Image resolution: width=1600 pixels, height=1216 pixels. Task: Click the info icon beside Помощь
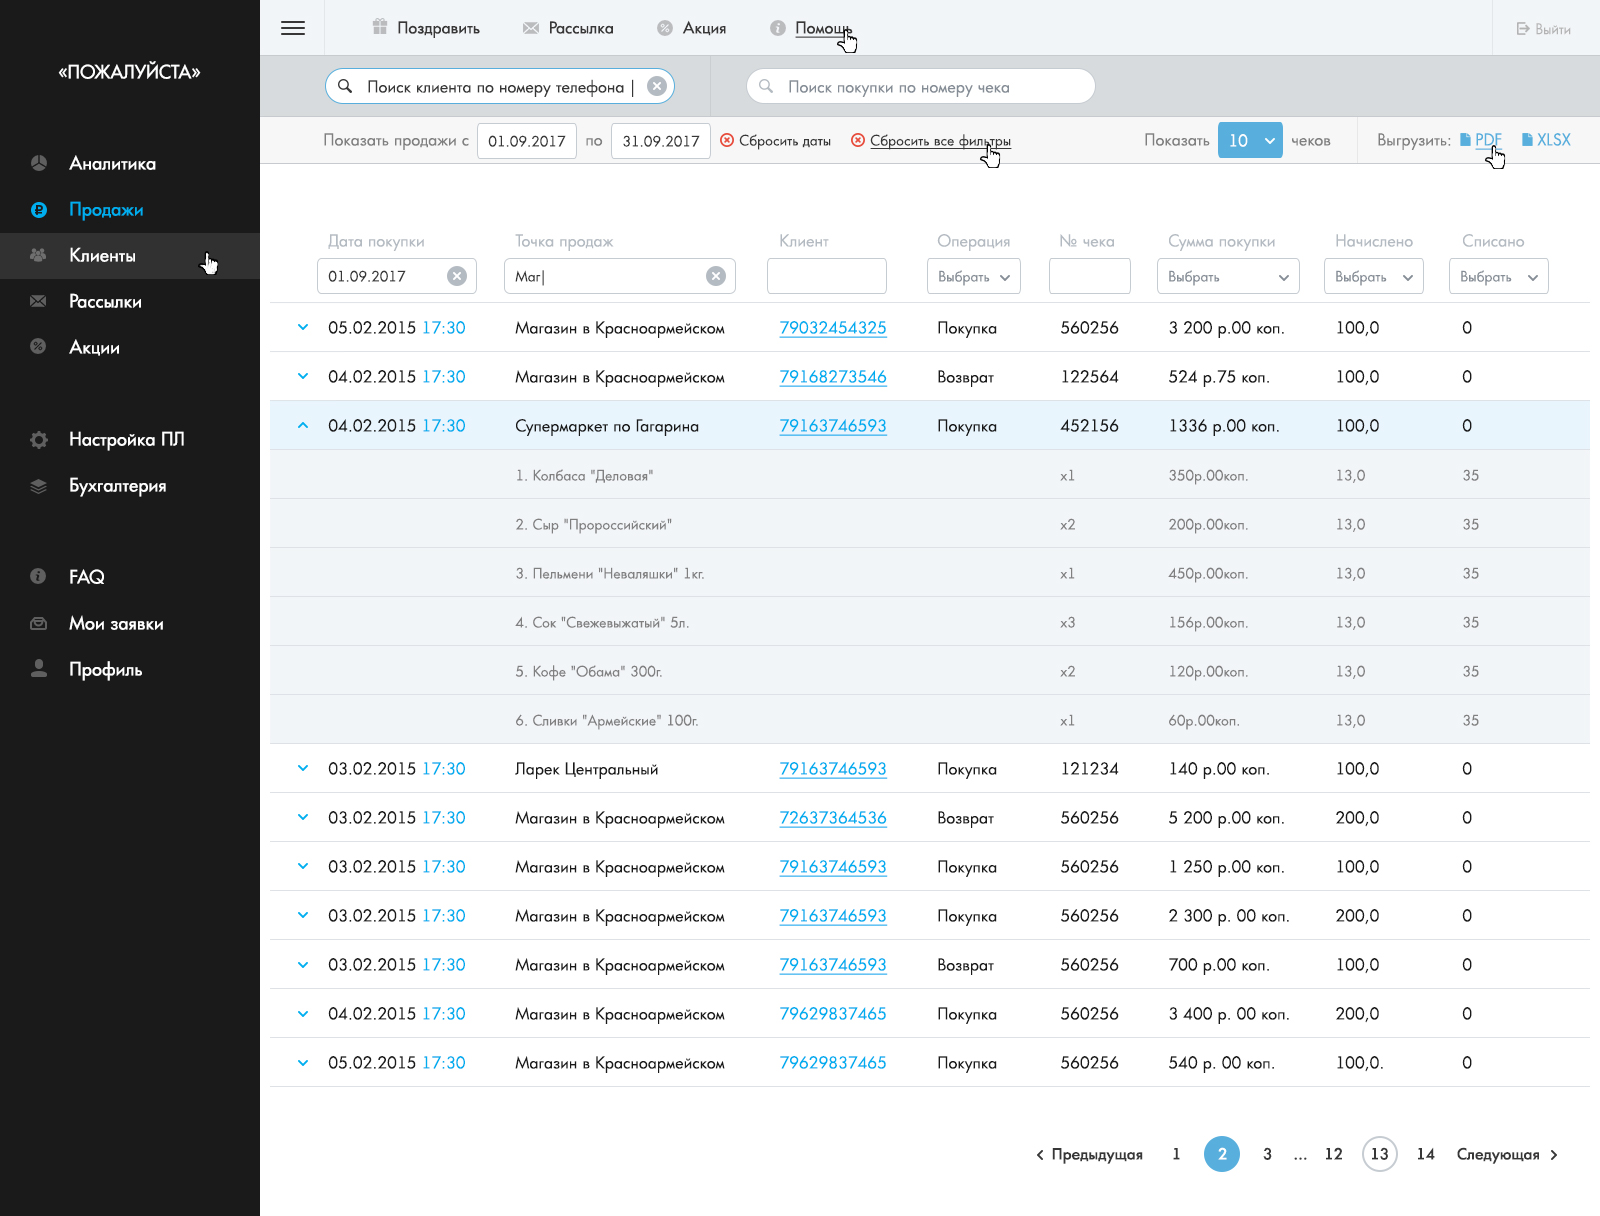(778, 28)
